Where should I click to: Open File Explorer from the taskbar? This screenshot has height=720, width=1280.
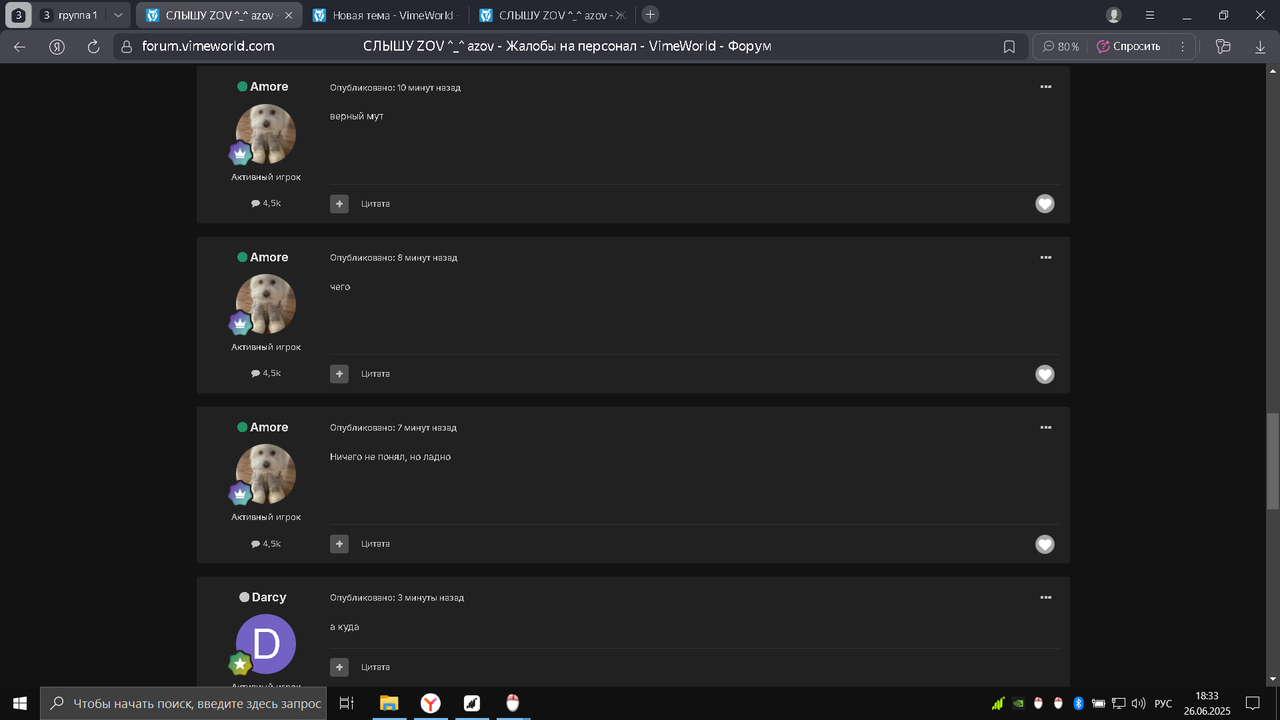pyautogui.click(x=388, y=703)
